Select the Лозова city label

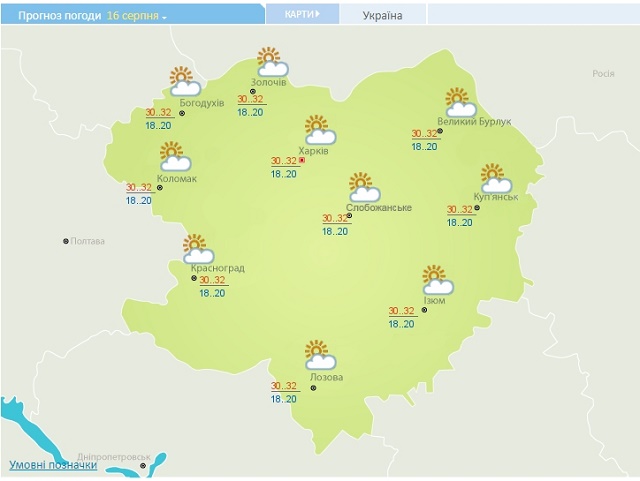pos(327,377)
